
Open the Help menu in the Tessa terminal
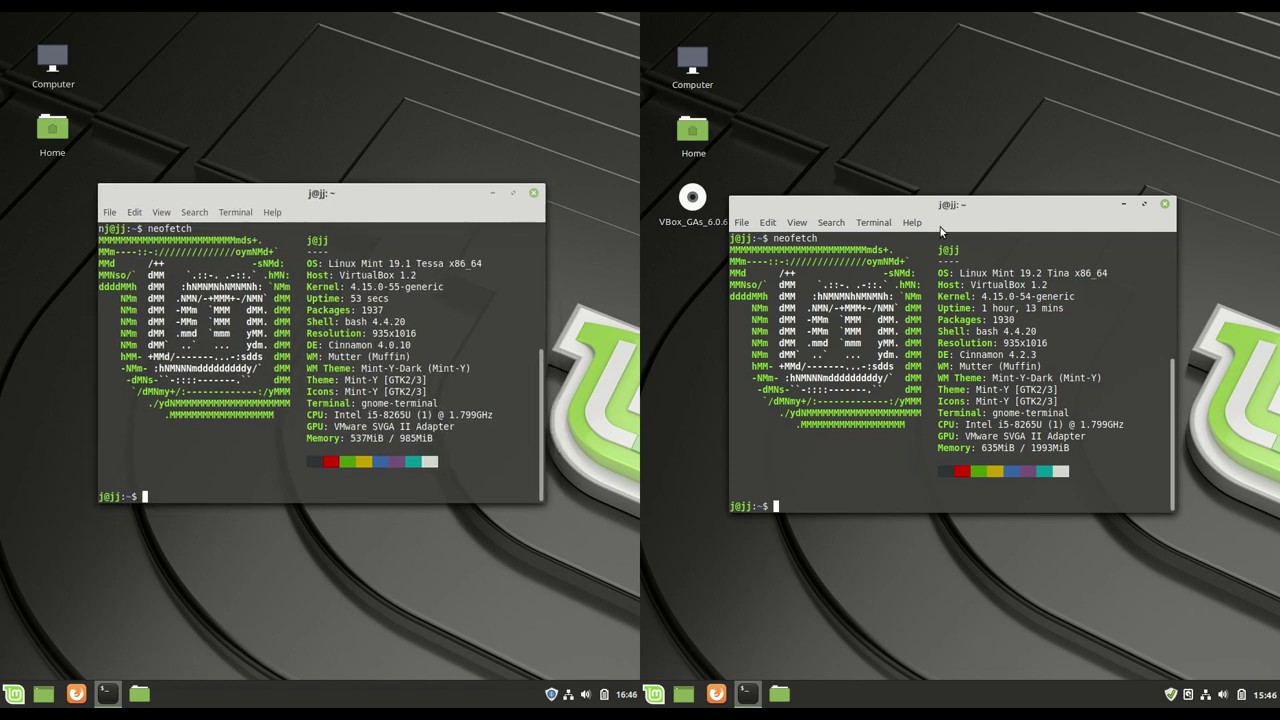(272, 212)
